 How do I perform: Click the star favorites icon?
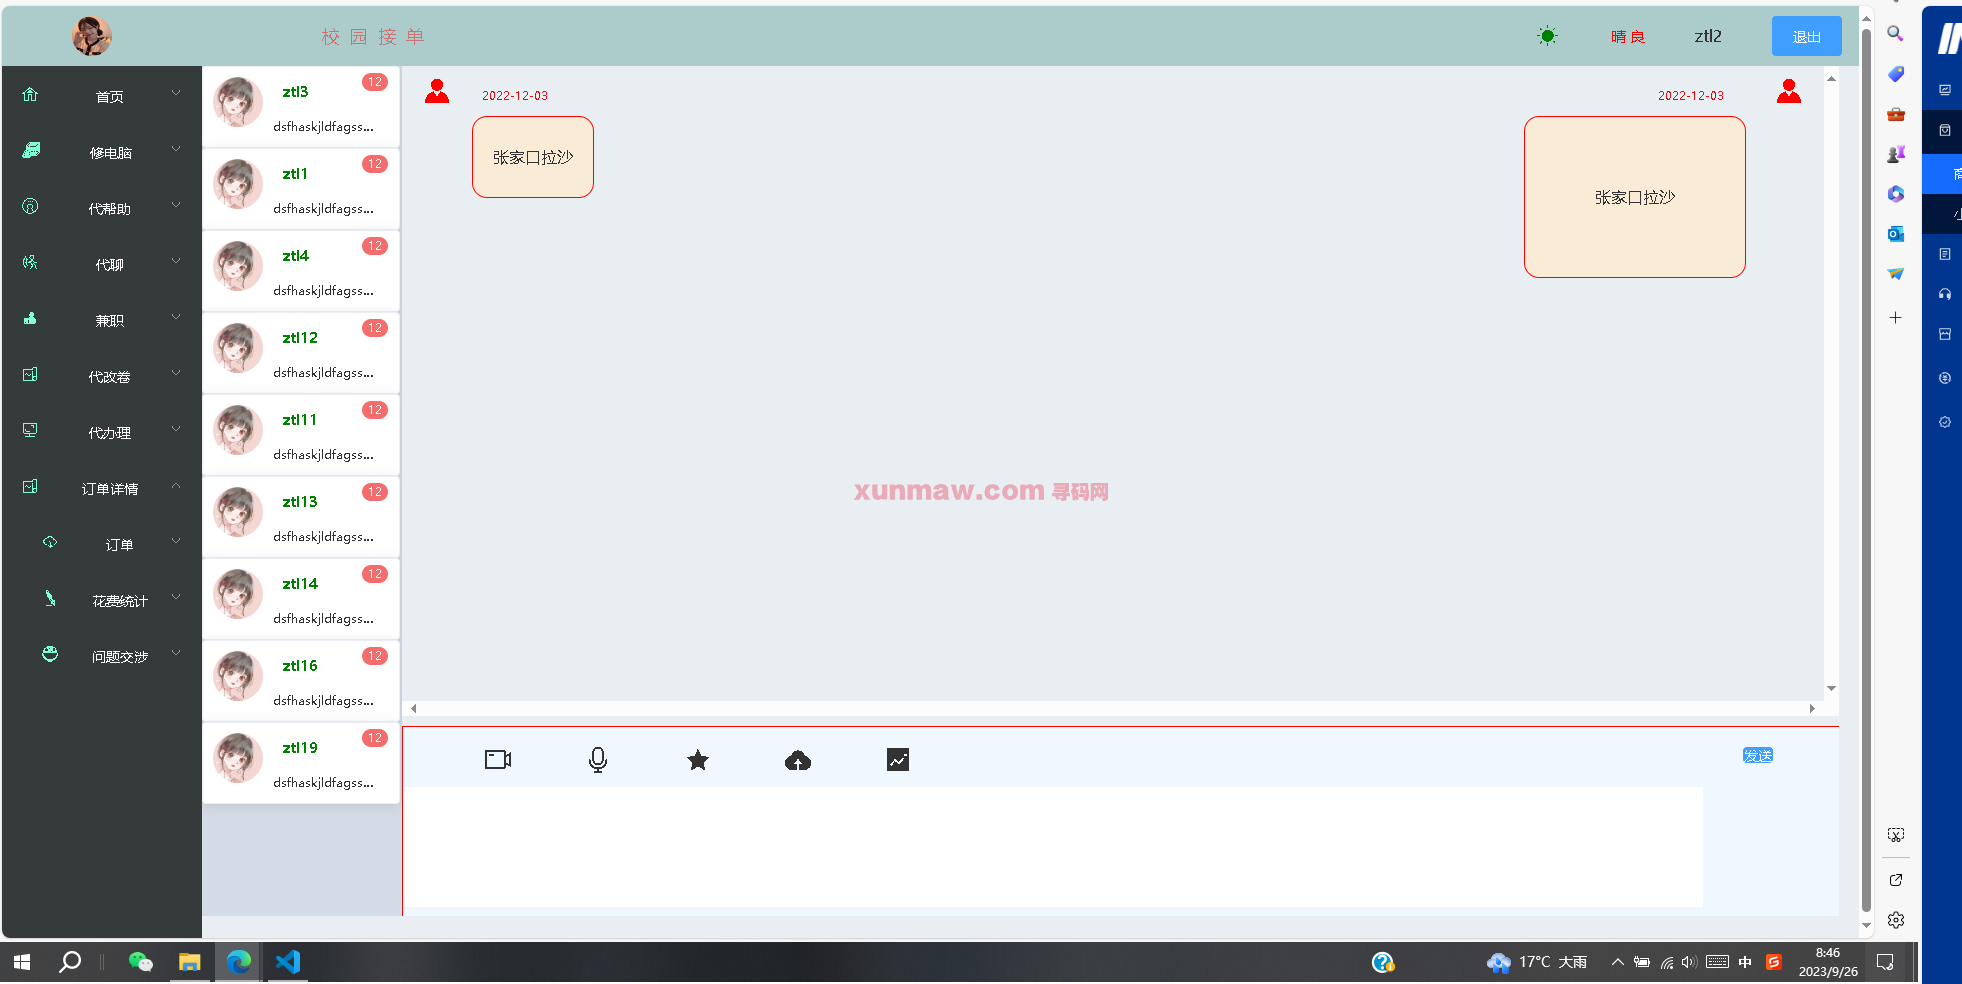(x=698, y=760)
